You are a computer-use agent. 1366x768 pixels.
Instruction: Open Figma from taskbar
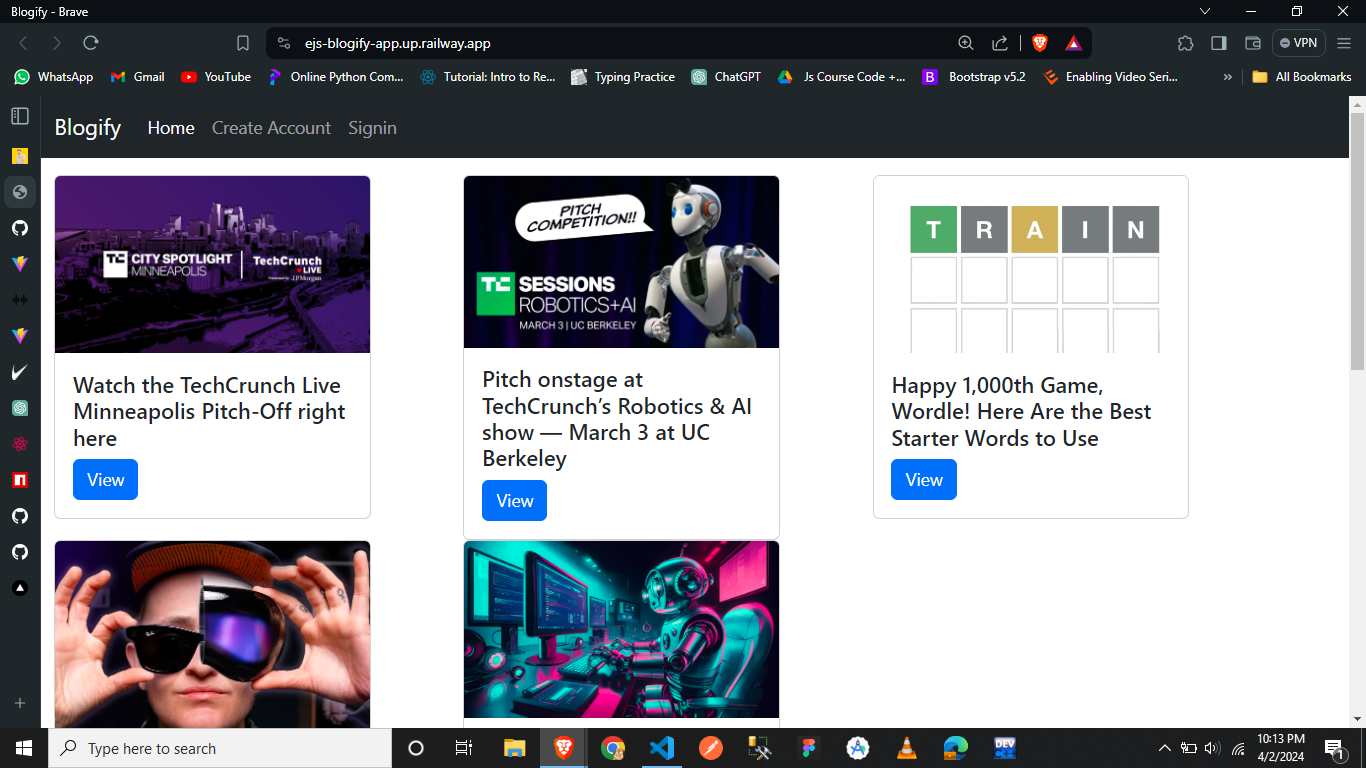coord(809,748)
